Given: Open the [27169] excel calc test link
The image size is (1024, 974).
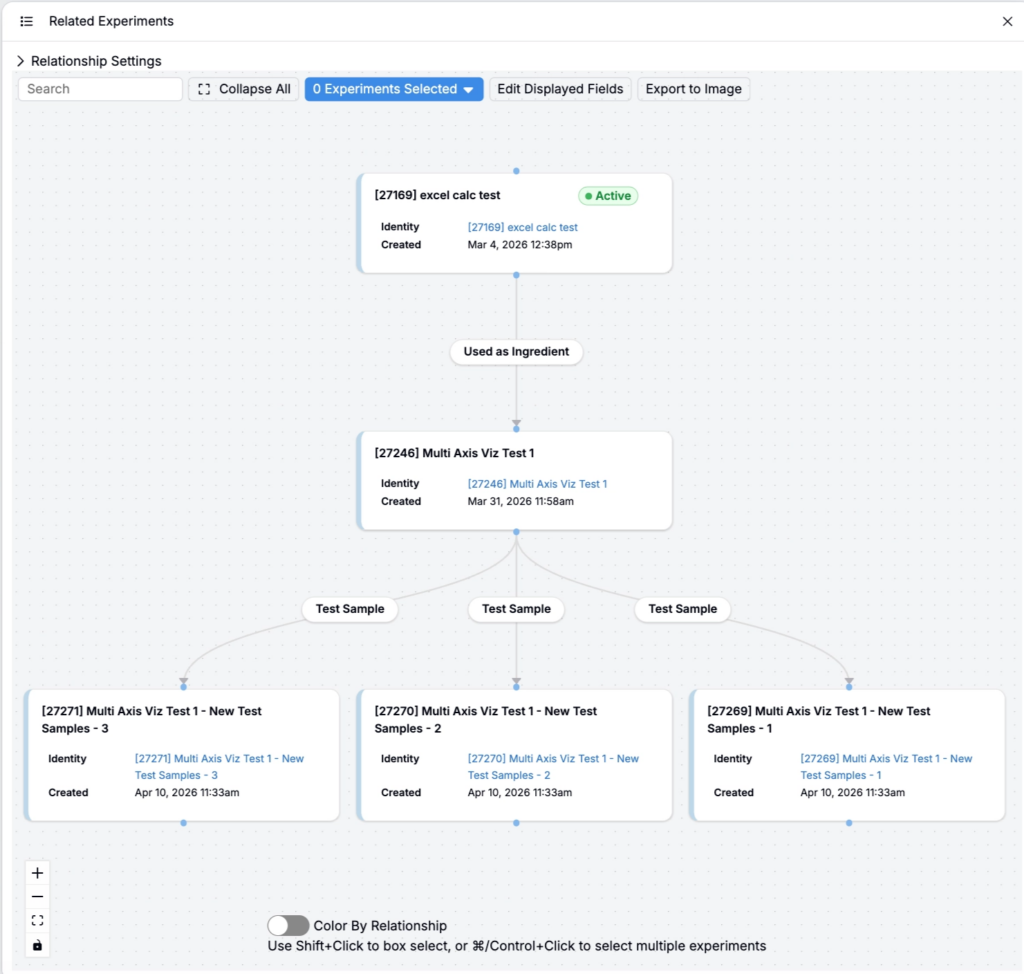Looking at the screenshot, I should 522,227.
